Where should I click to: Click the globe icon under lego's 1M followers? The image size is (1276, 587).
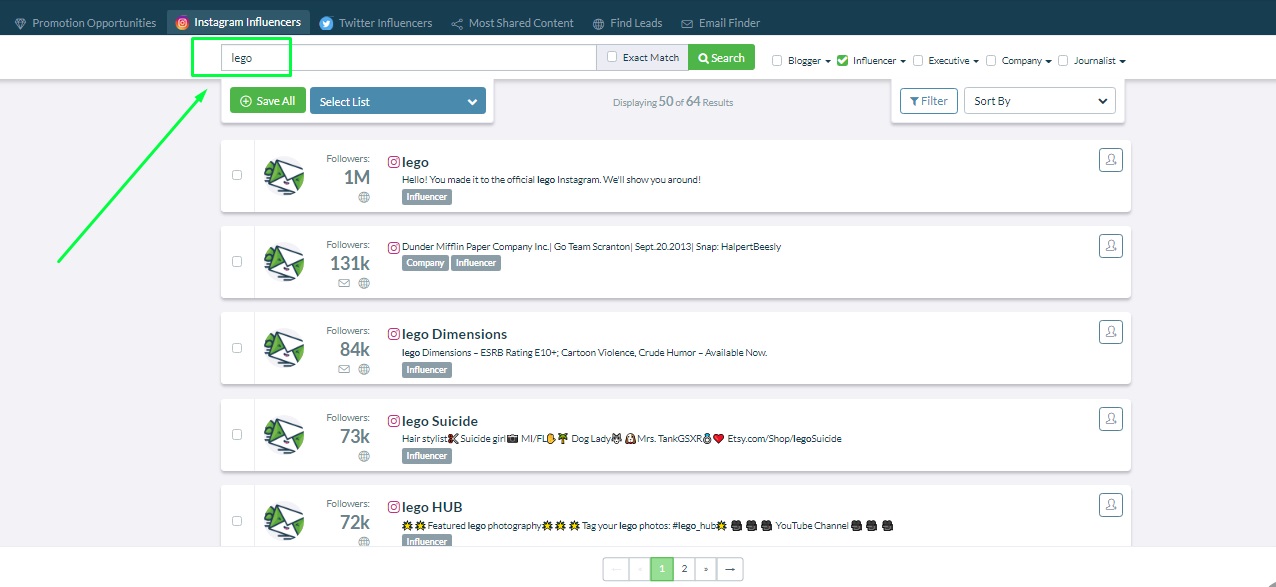click(364, 197)
